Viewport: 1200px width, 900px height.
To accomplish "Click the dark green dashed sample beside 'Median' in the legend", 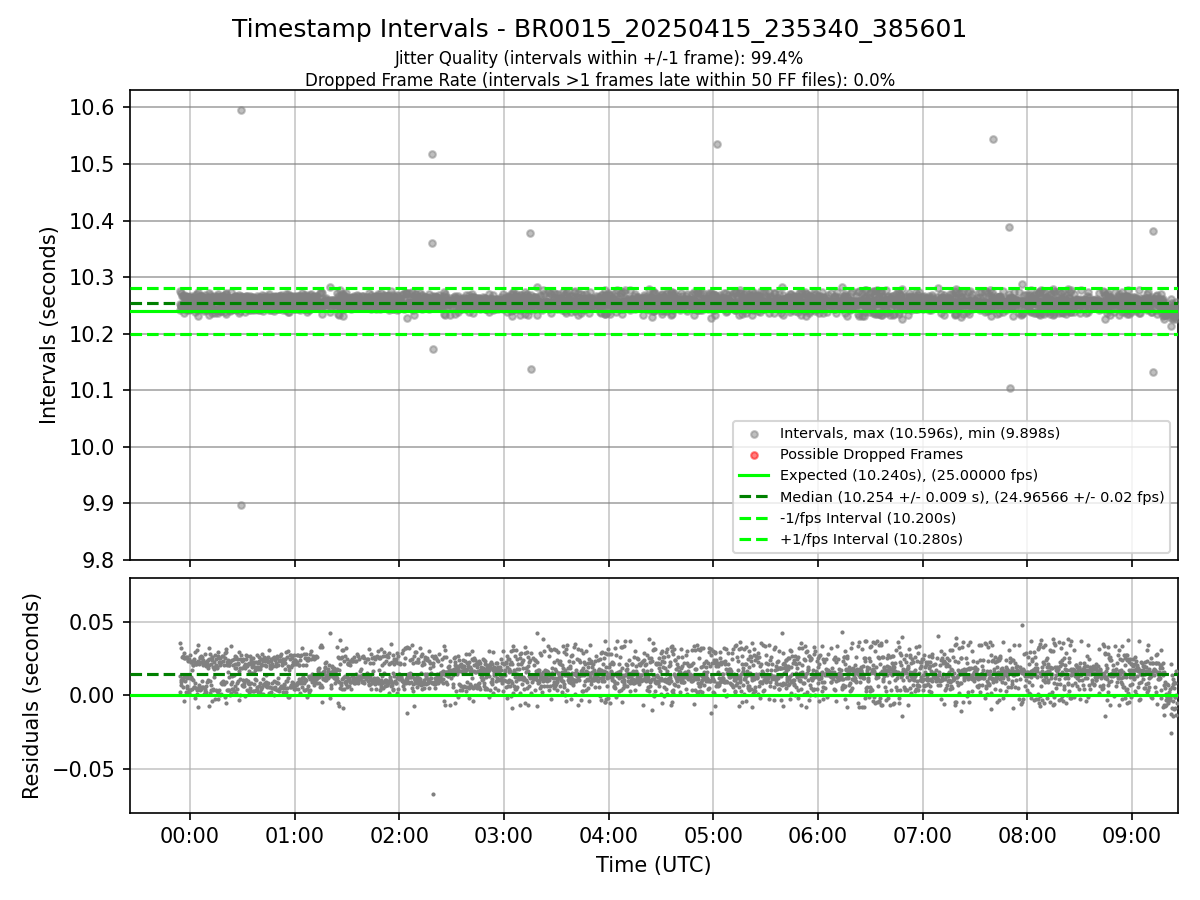I will click(x=755, y=497).
